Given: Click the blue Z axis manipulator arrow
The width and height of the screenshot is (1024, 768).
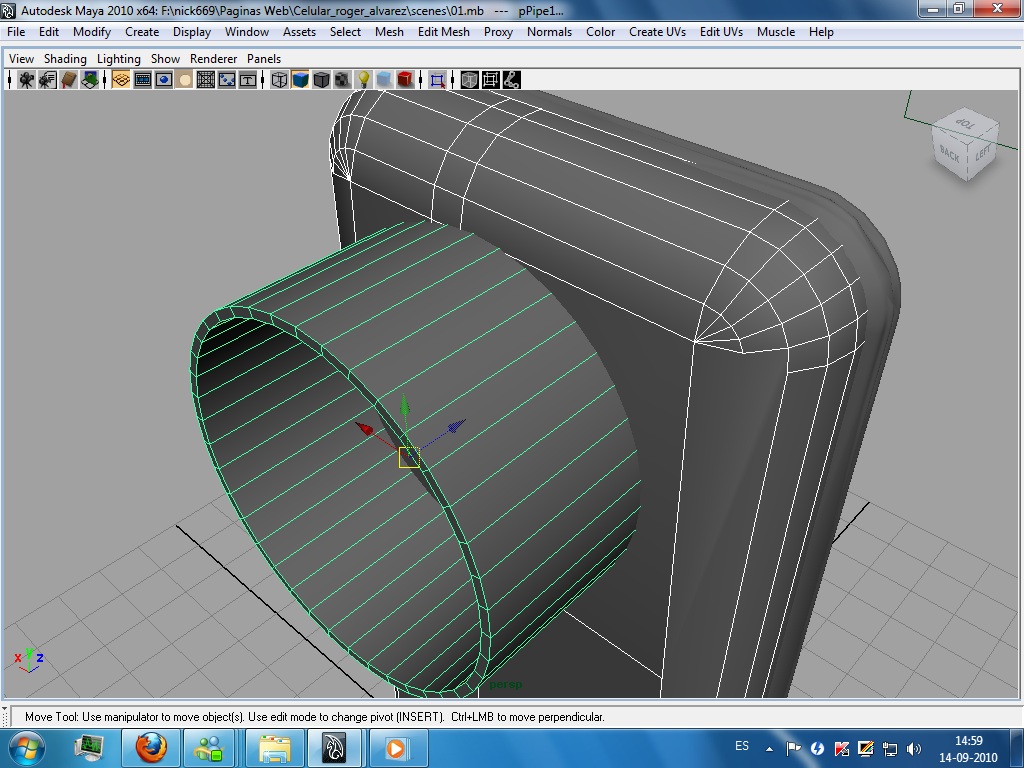Looking at the screenshot, I should pos(456,426).
